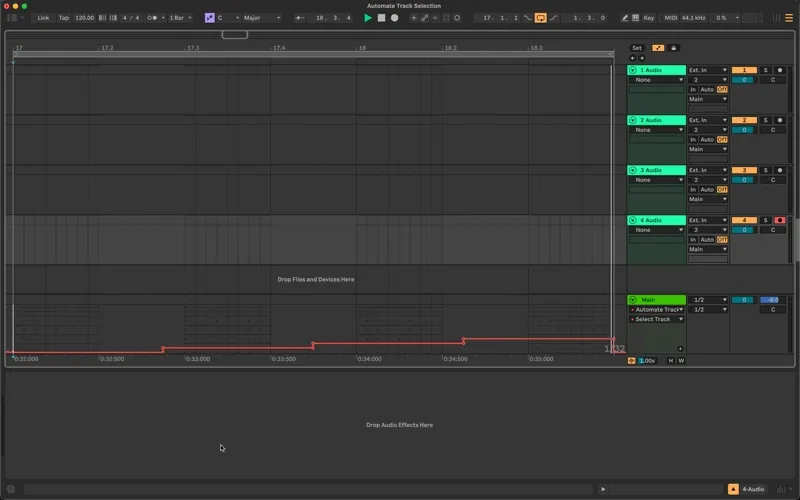The width and height of the screenshot is (800, 500).
Task: Click the warning triangle icon in status bar
Action: point(733,489)
